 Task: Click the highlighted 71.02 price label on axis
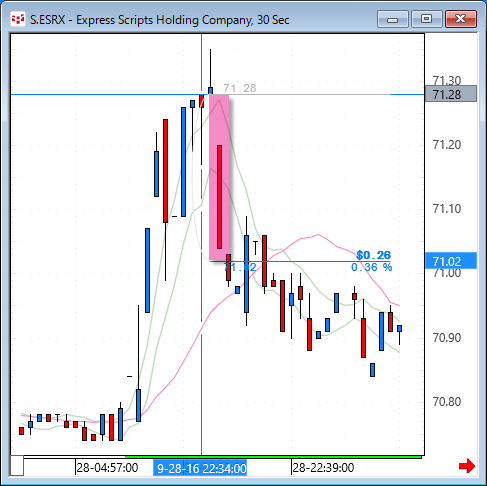[x=451, y=261]
